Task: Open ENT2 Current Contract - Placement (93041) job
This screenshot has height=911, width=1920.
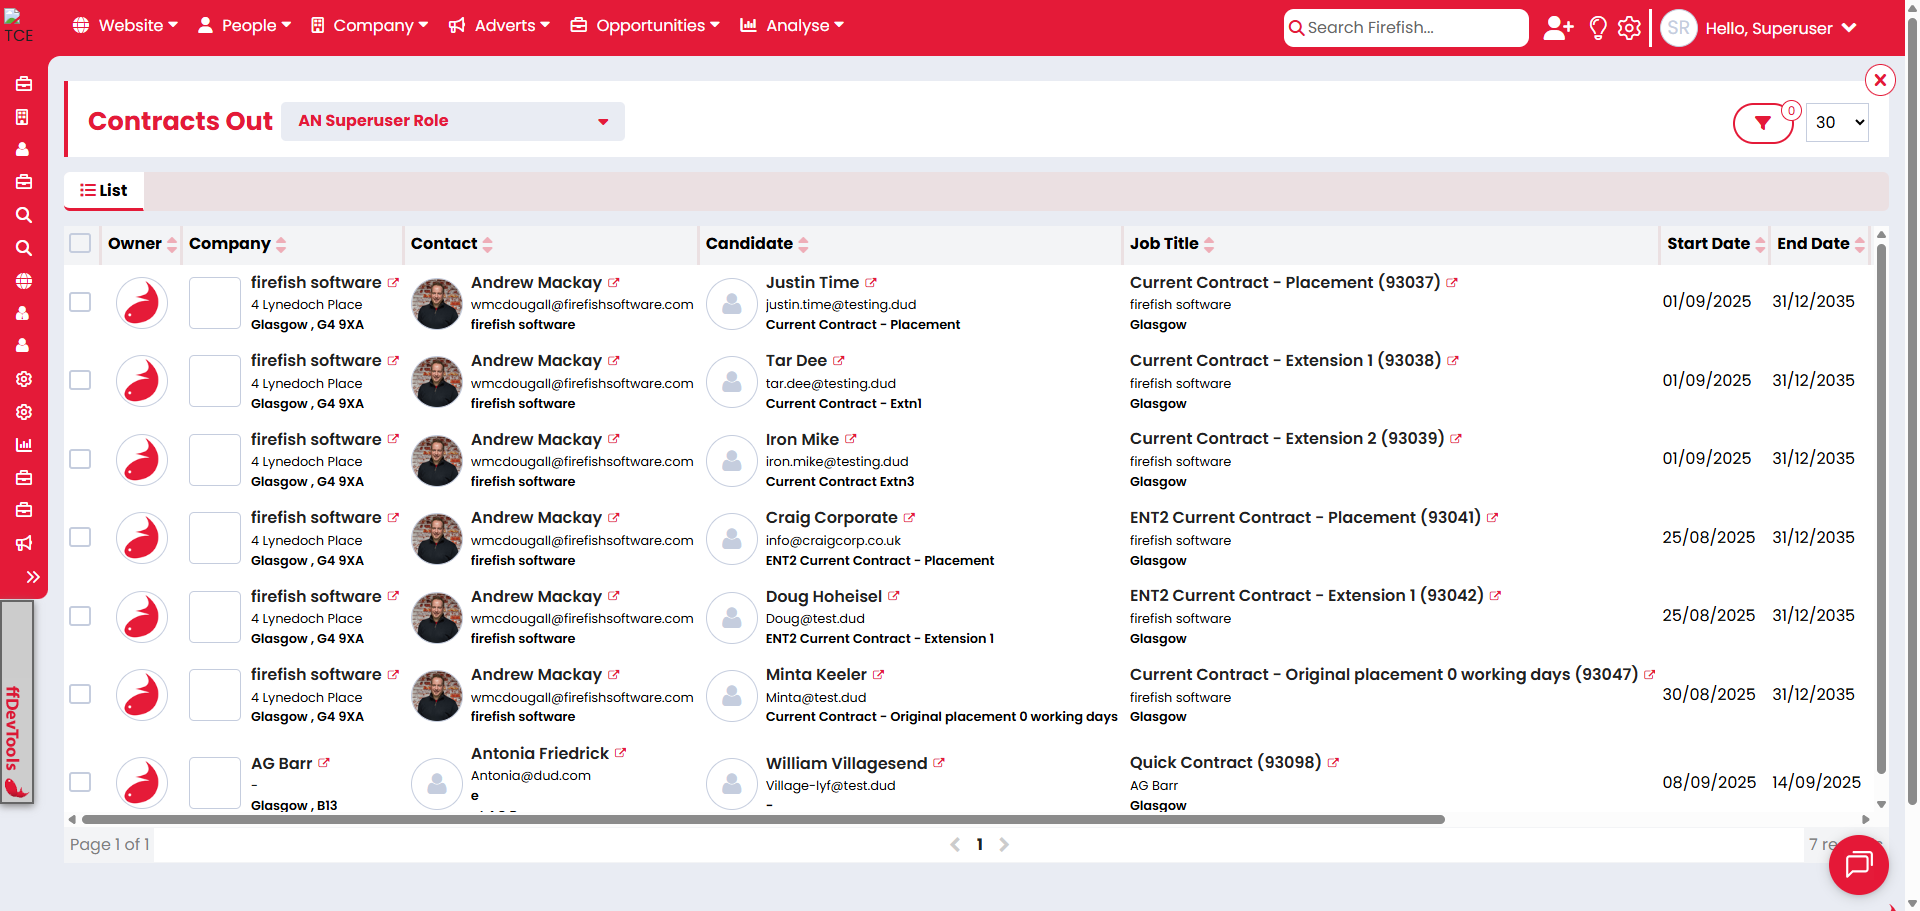Action: pyautogui.click(x=1305, y=518)
